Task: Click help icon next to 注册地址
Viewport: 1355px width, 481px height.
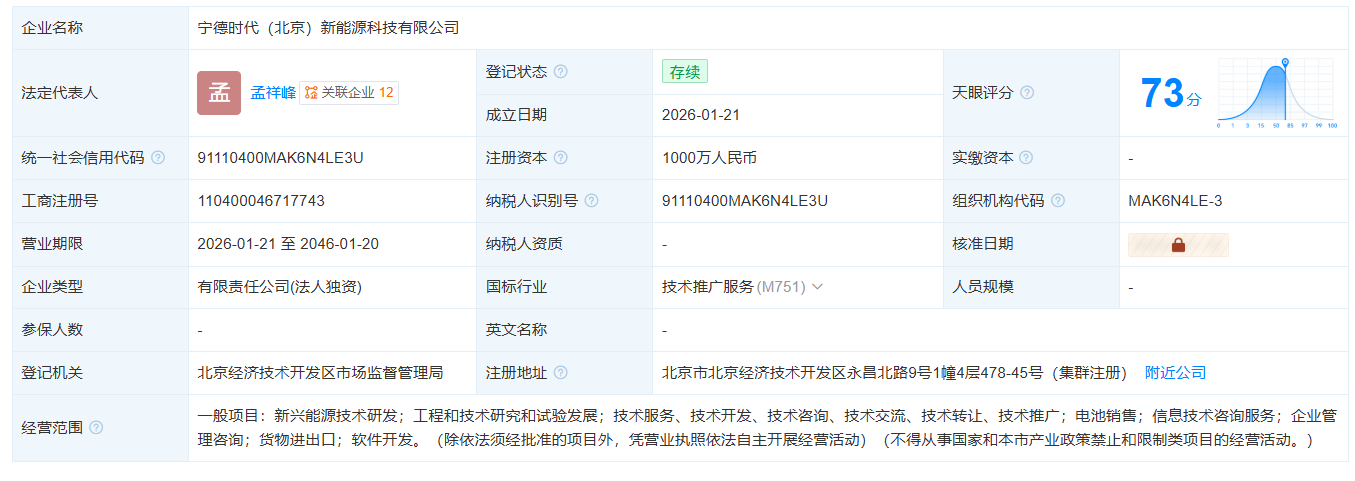Action: pyautogui.click(x=561, y=373)
